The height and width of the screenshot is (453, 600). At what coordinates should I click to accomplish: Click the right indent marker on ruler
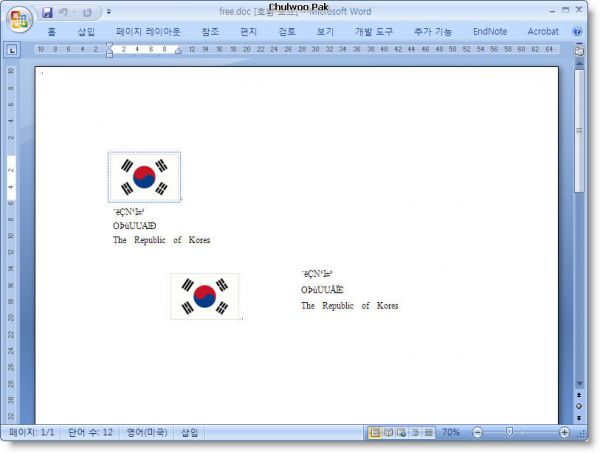point(178,51)
